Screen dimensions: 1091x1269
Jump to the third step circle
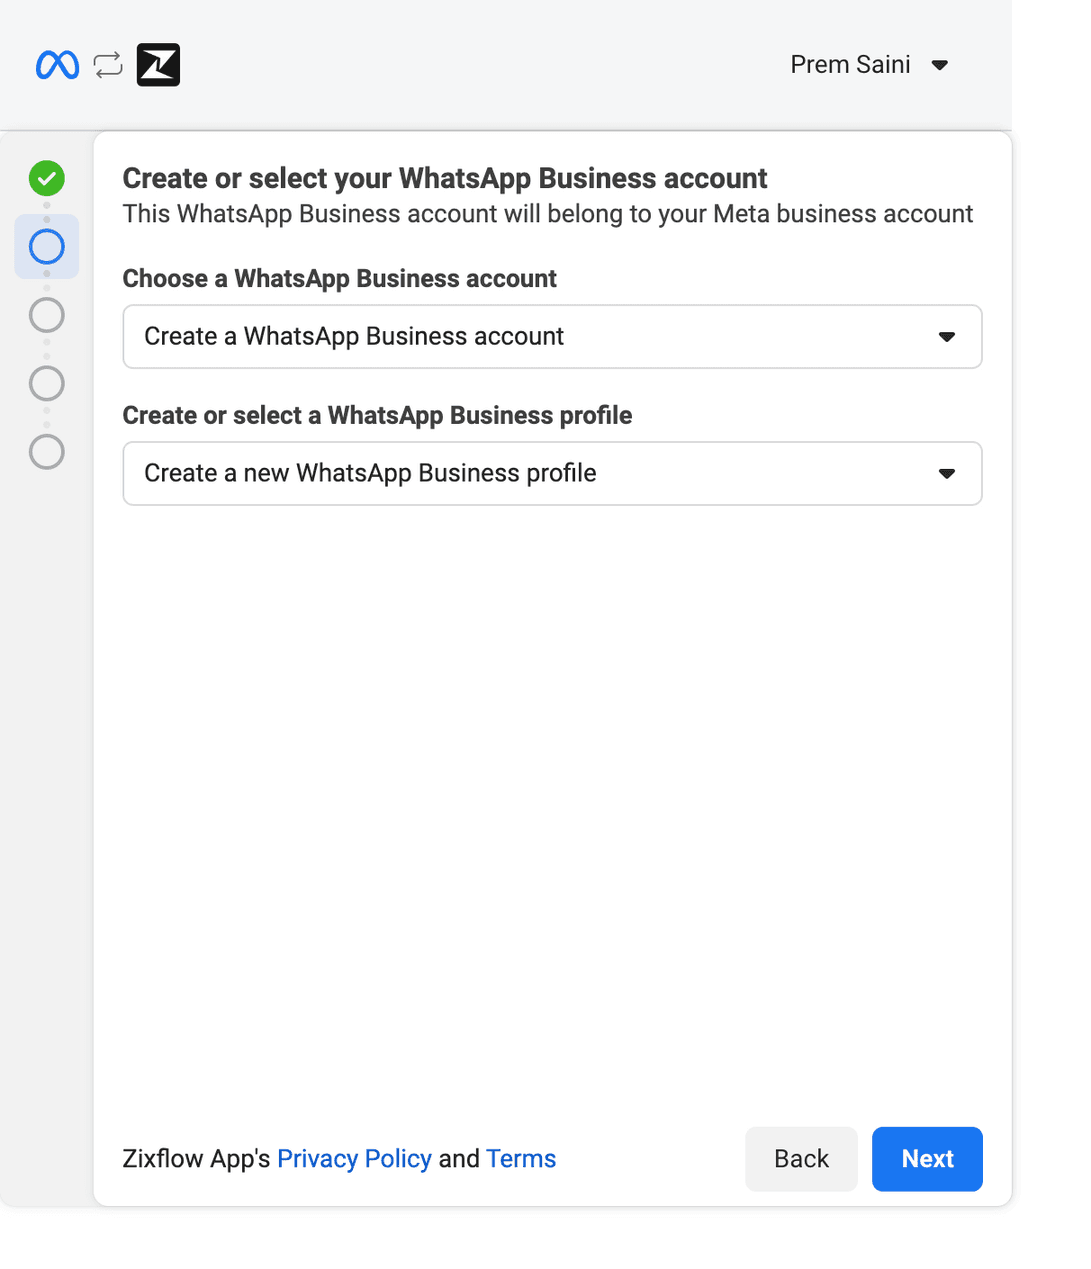47,315
